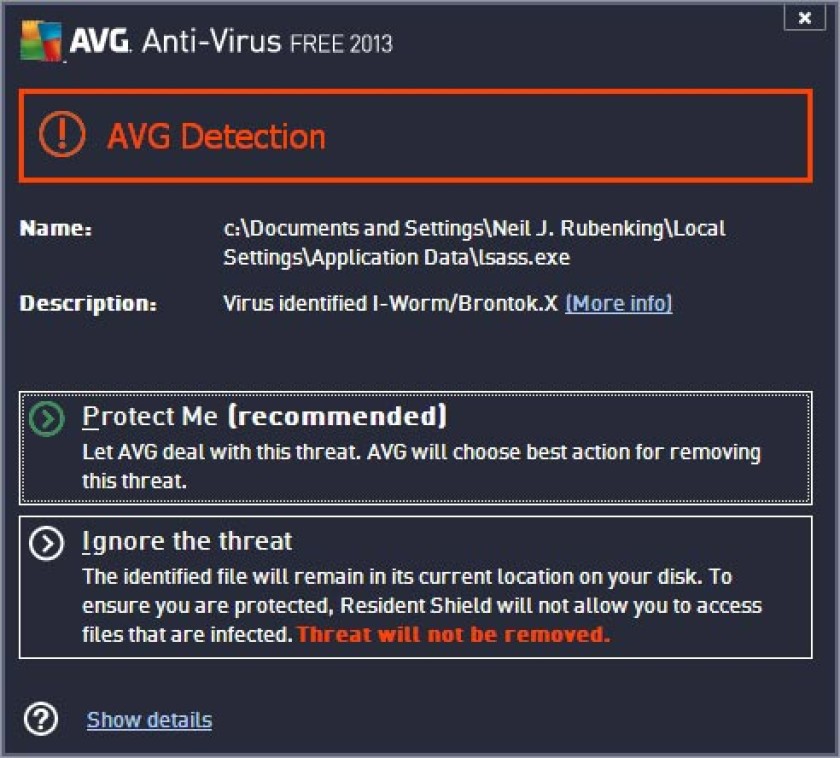Click the green arrow icon beside Protect Me
Screen dimensions: 840x758
click(47, 418)
